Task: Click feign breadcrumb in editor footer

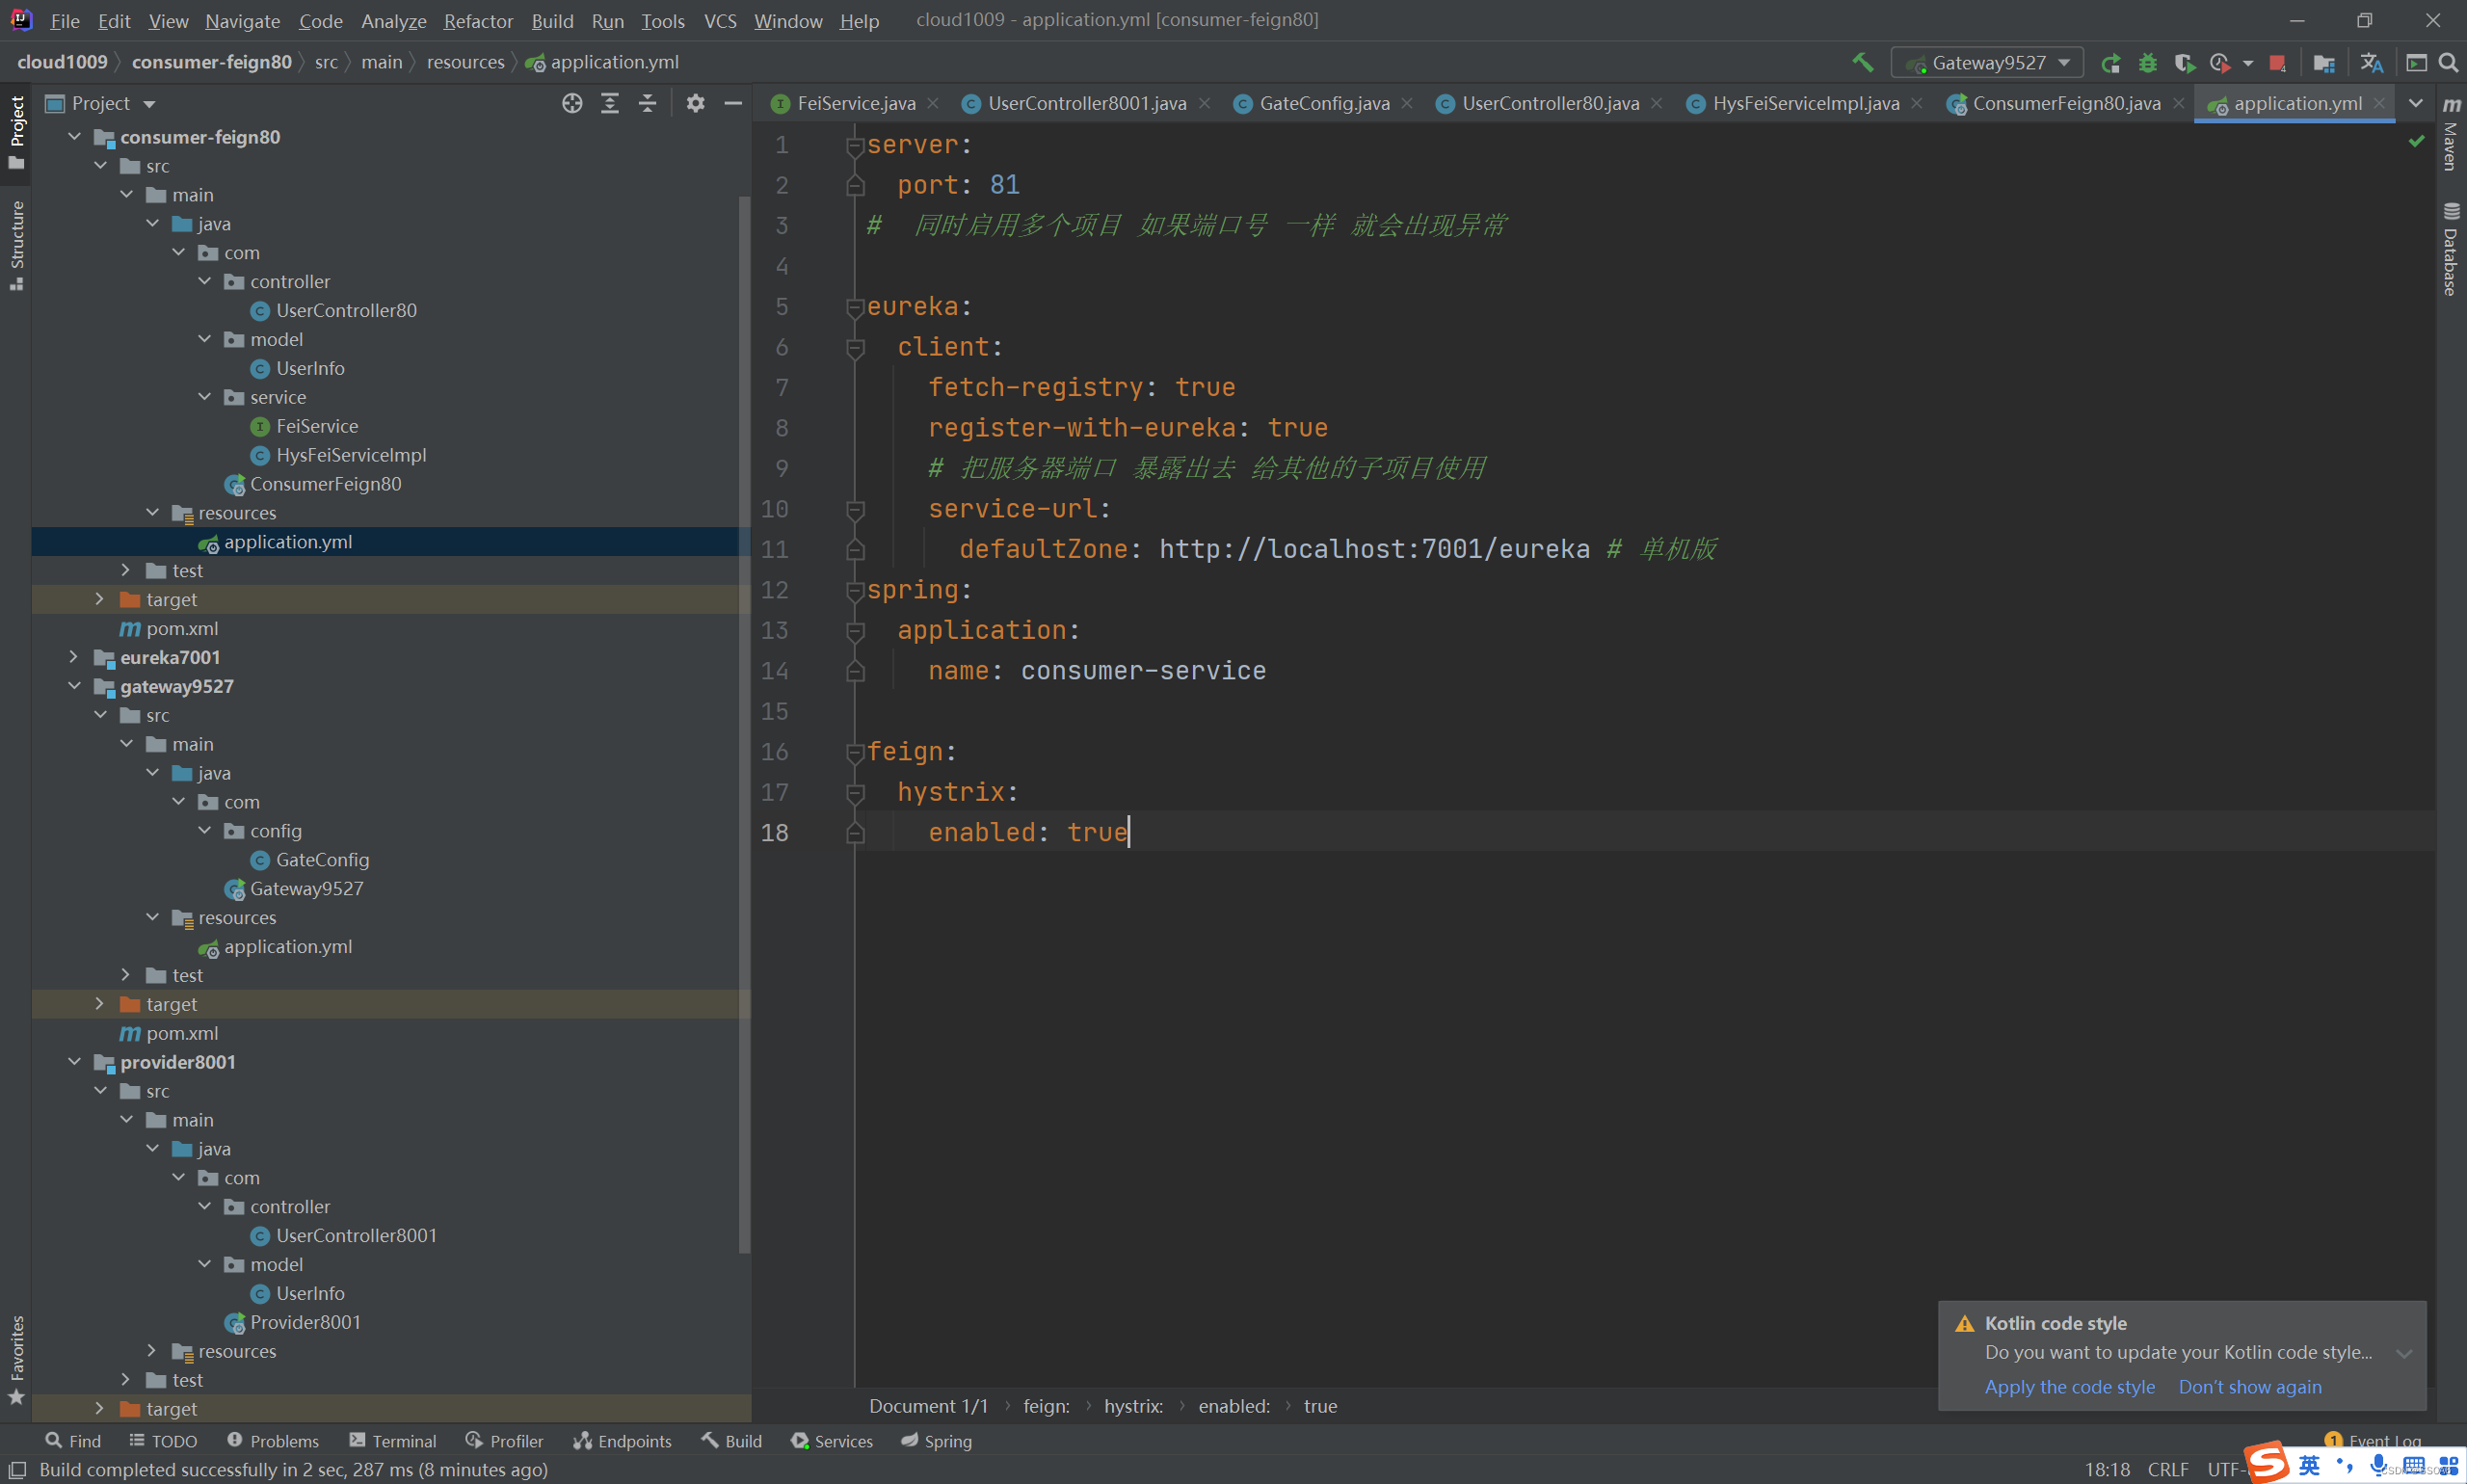Action: [x=1046, y=1406]
